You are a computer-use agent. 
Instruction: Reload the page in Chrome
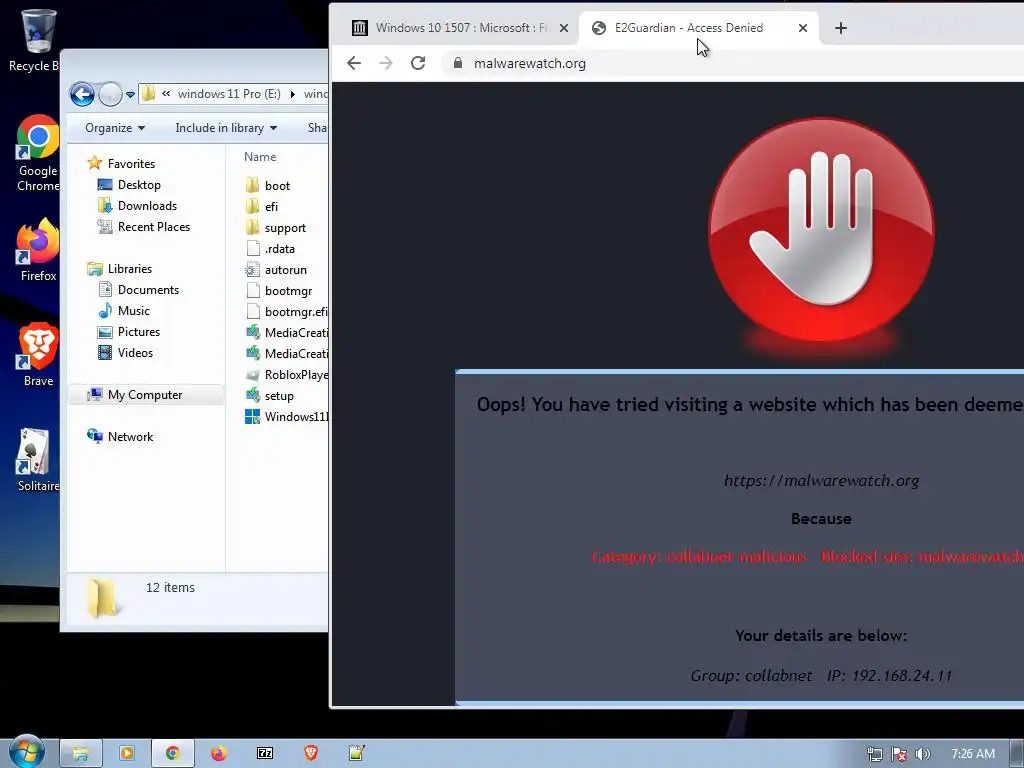[x=418, y=63]
